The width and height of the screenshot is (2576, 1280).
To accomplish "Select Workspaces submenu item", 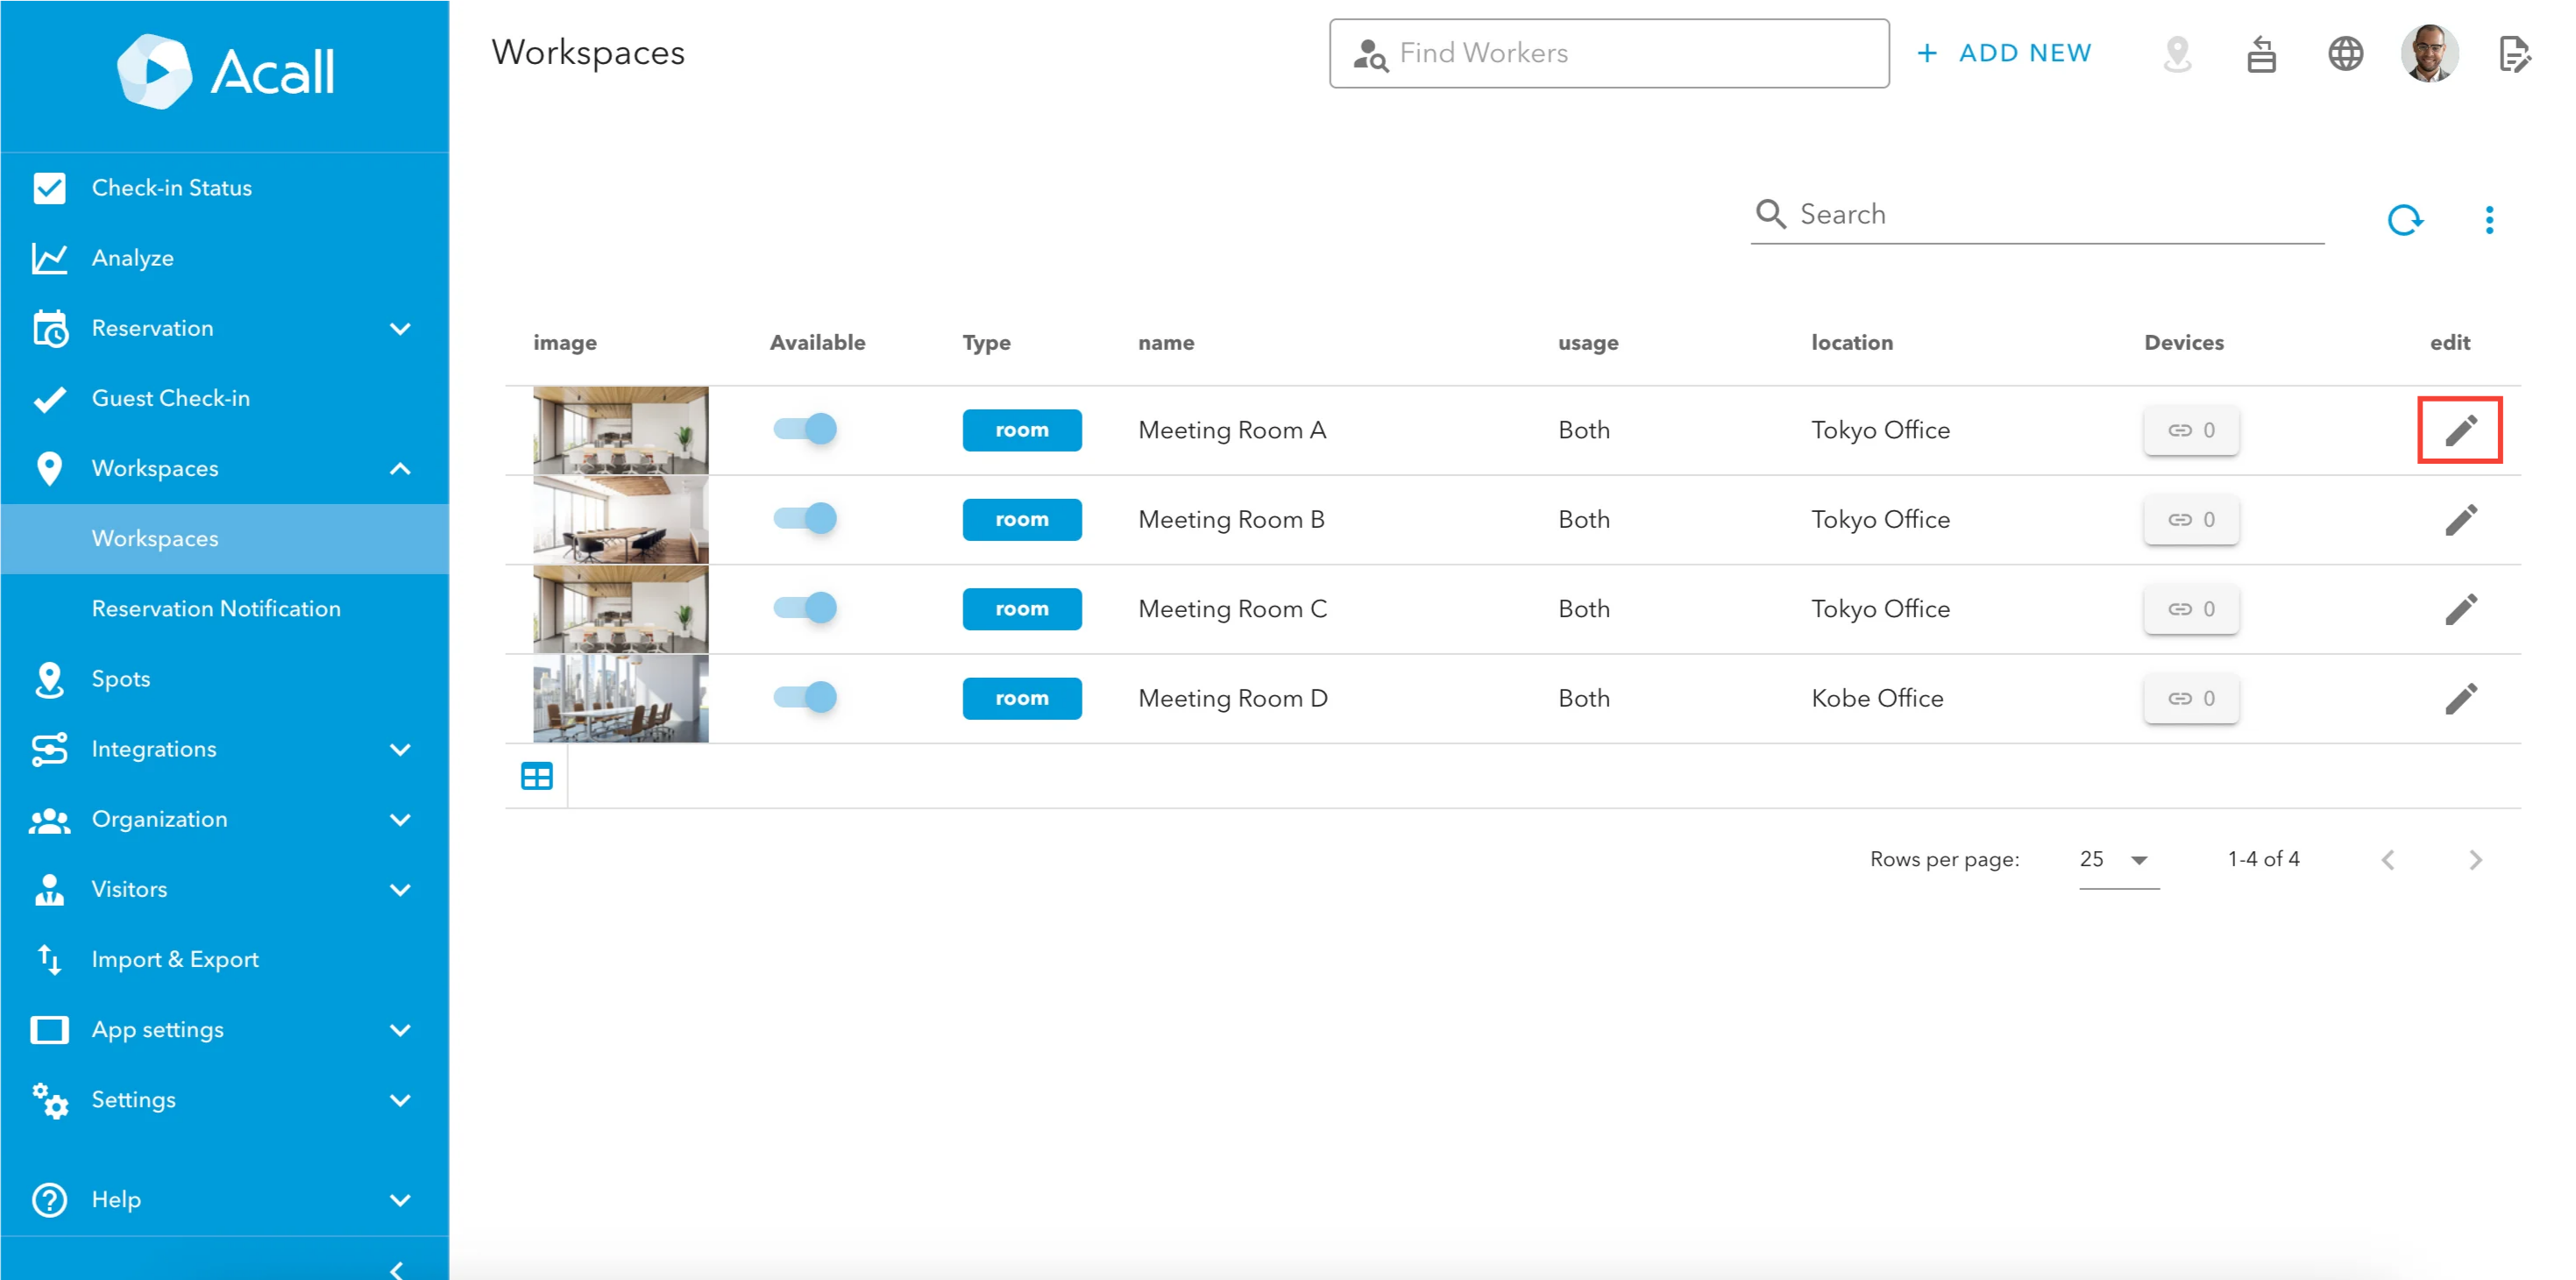I will (224, 539).
